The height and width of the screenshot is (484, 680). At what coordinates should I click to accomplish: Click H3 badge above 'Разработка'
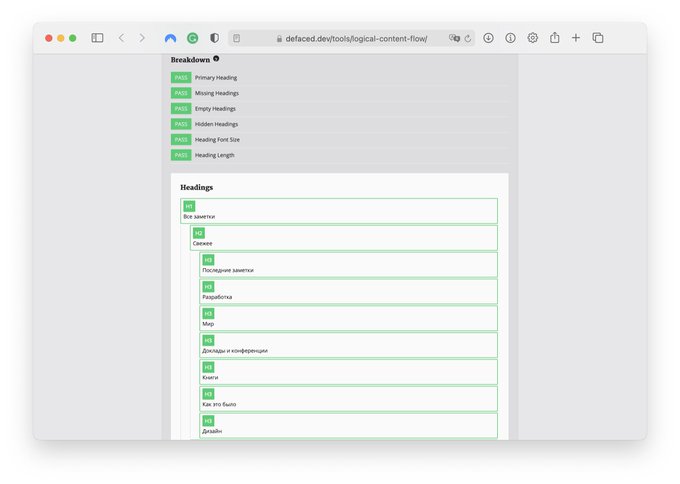pyautogui.click(x=208, y=287)
